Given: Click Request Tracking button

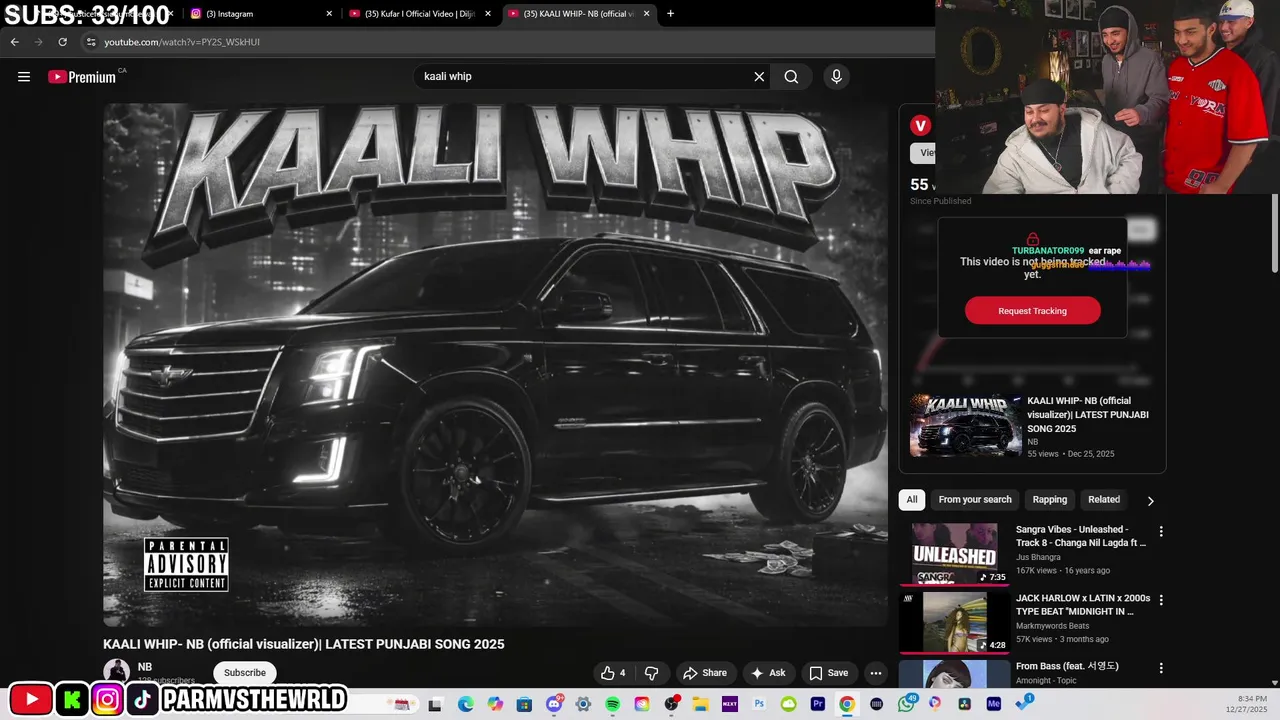Looking at the screenshot, I should point(1032,311).
